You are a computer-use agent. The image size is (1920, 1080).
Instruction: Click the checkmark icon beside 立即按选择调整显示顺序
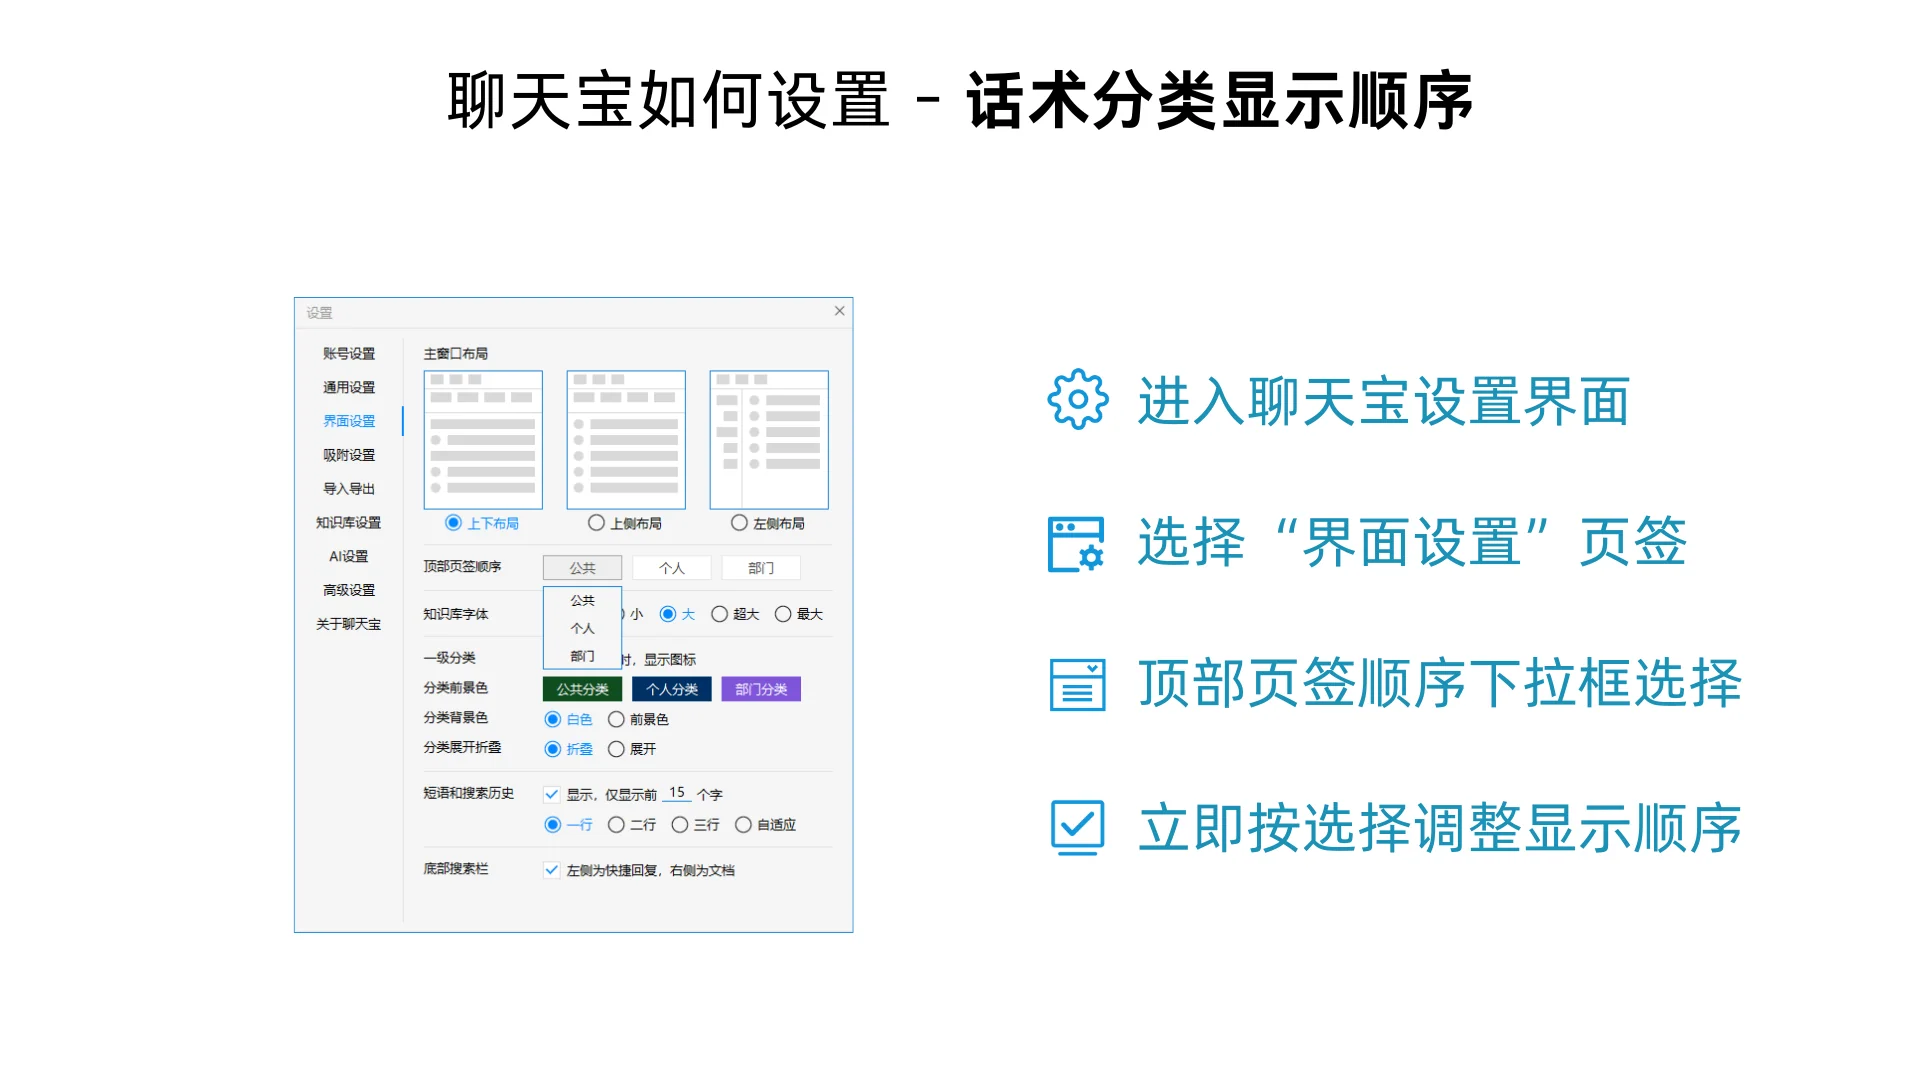[1077, 827]
